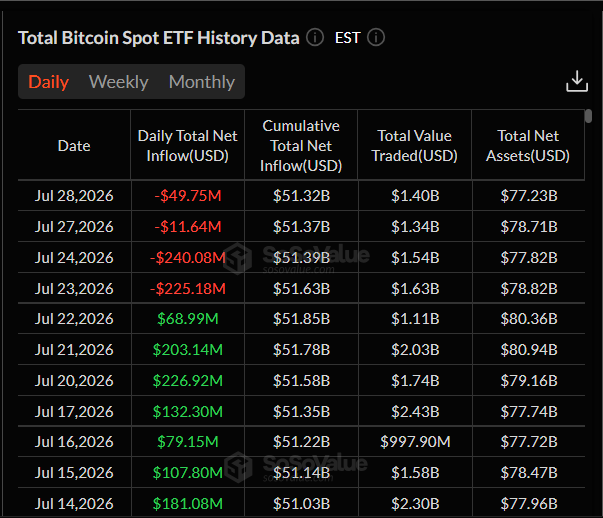
Task: Click cumulative value $51.85B
Action: (302, 319)
